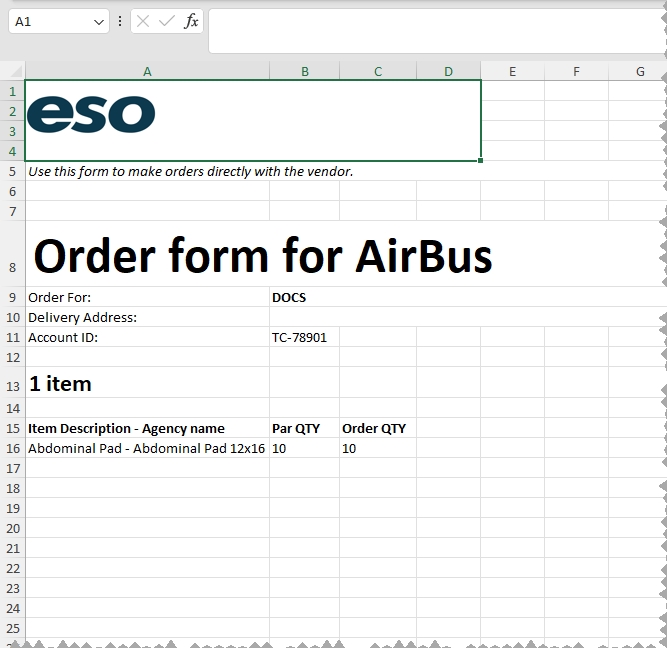The height and width of the screenshot is (648, 667).
Task: Click the Order QTY value 10 in row 16
Action: [378, 448]
